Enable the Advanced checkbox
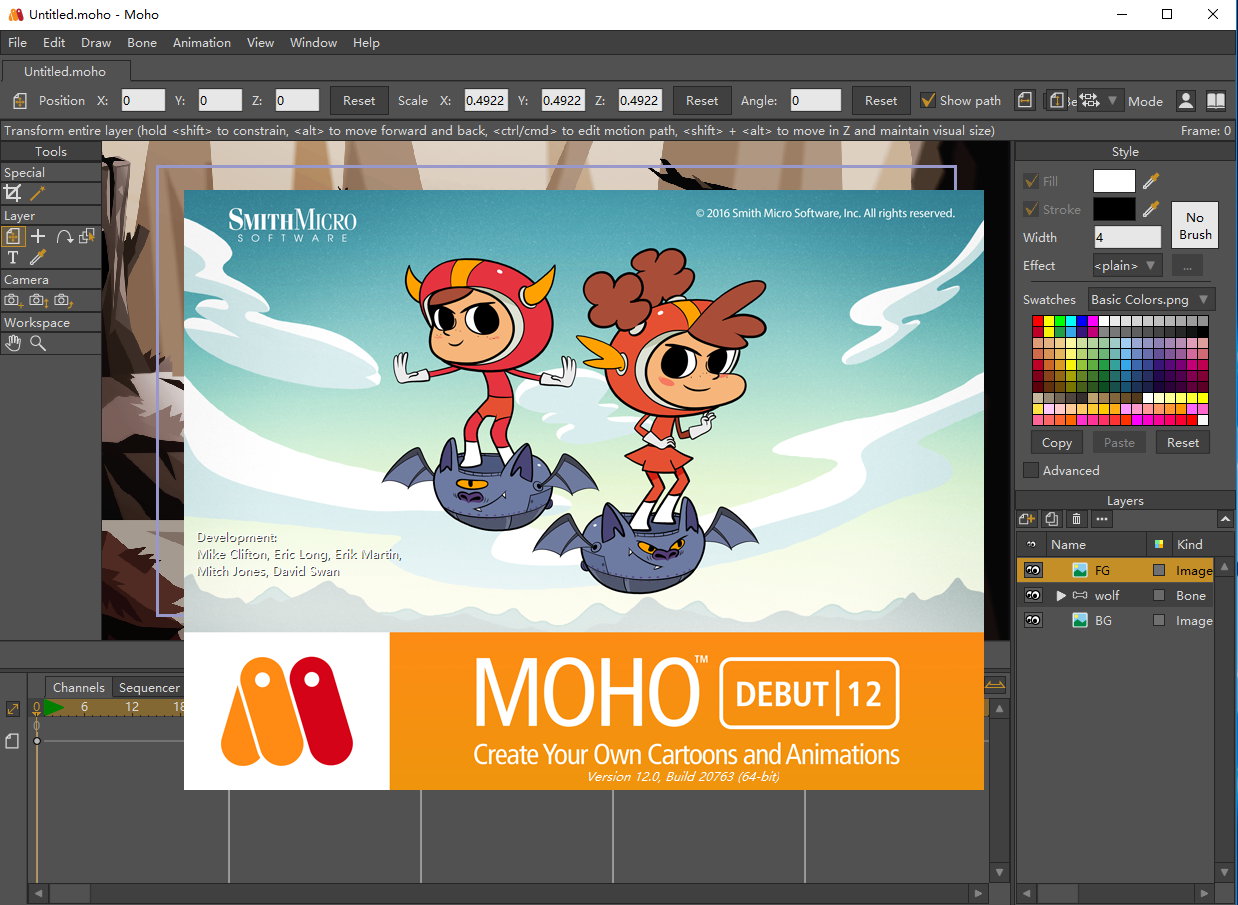The width and height of the screenshot is (1238, 905). click(1031, 470)
